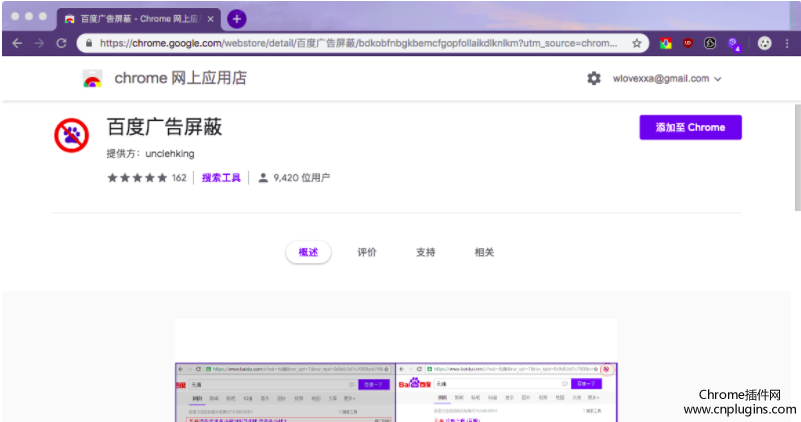Click the browser forward arrow
Image resolution: width=801 pixels, height=422 pixels.
[39, 43]
